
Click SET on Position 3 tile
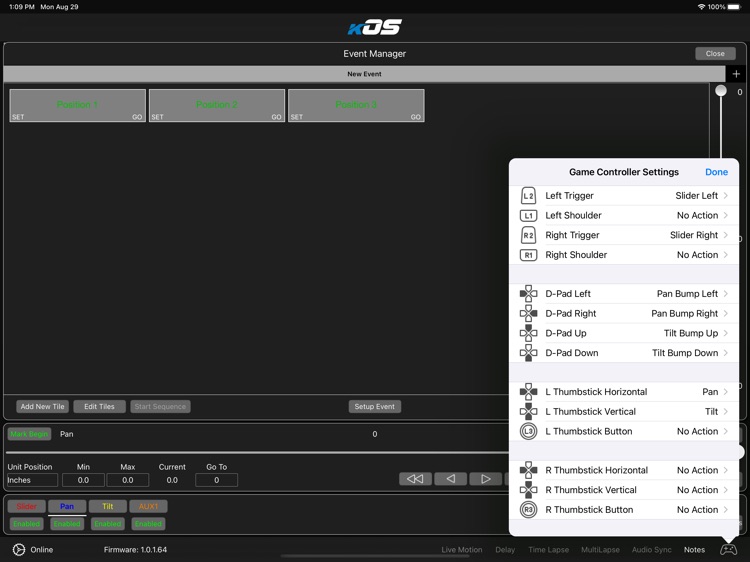coord(297,117)
